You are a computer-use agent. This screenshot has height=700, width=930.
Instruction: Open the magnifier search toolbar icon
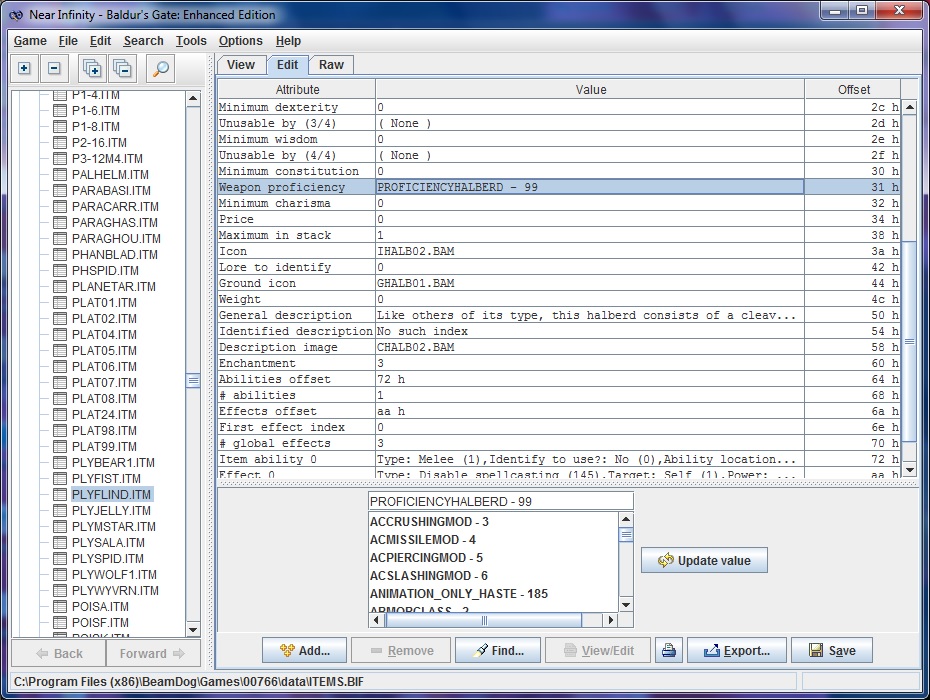(160, 68)
